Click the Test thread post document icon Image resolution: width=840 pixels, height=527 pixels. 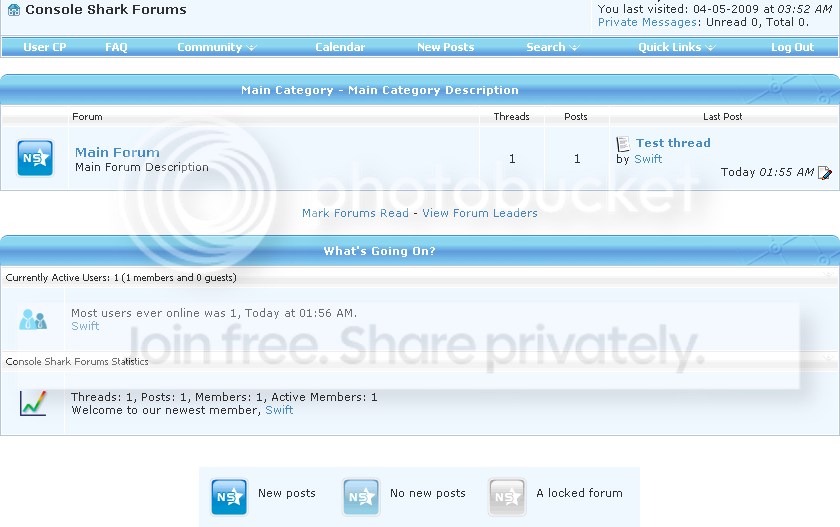pyautogui.click(x=623, y=144)
